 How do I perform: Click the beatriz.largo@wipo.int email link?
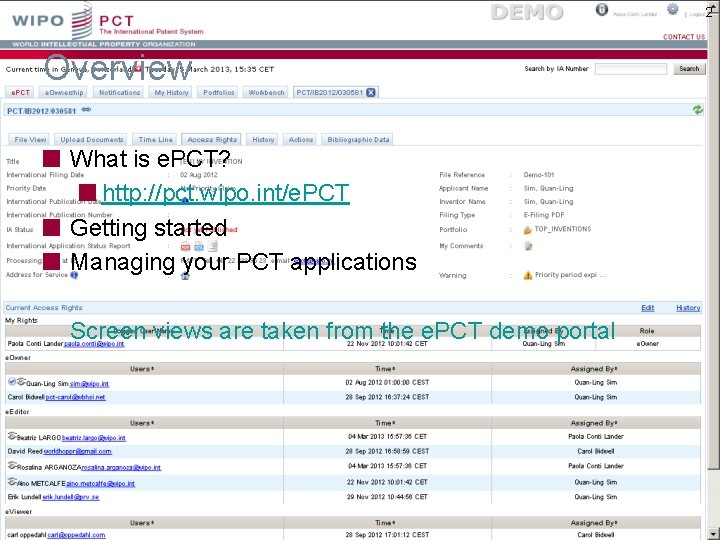[x=94, y=438]
